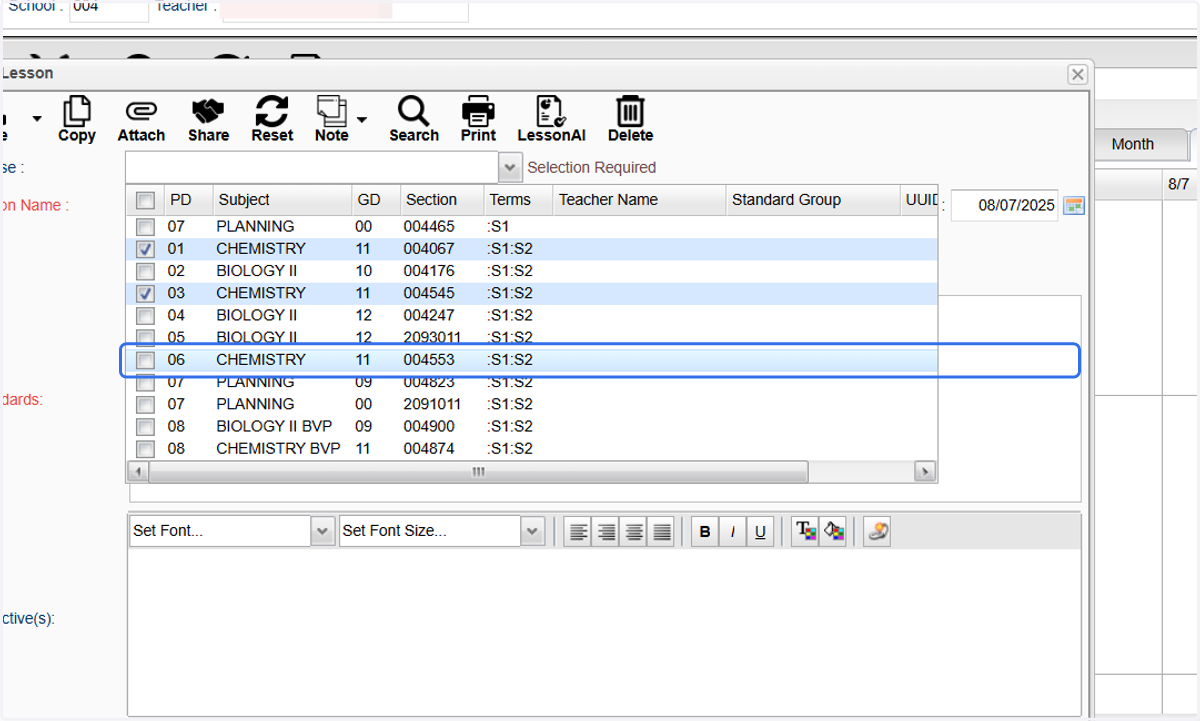
Task: Click the insert hyperlink icon
Action: pyautogui.click(x=877, y=532)
